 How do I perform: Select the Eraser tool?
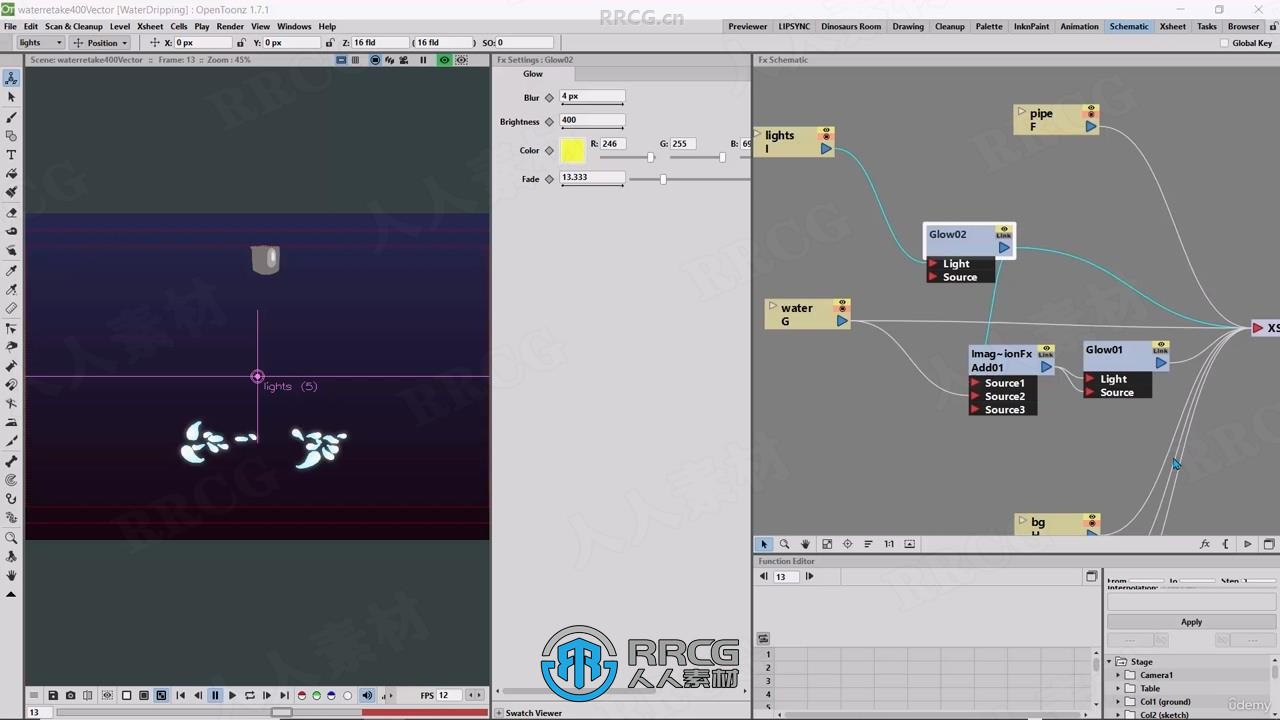point(11,213)
